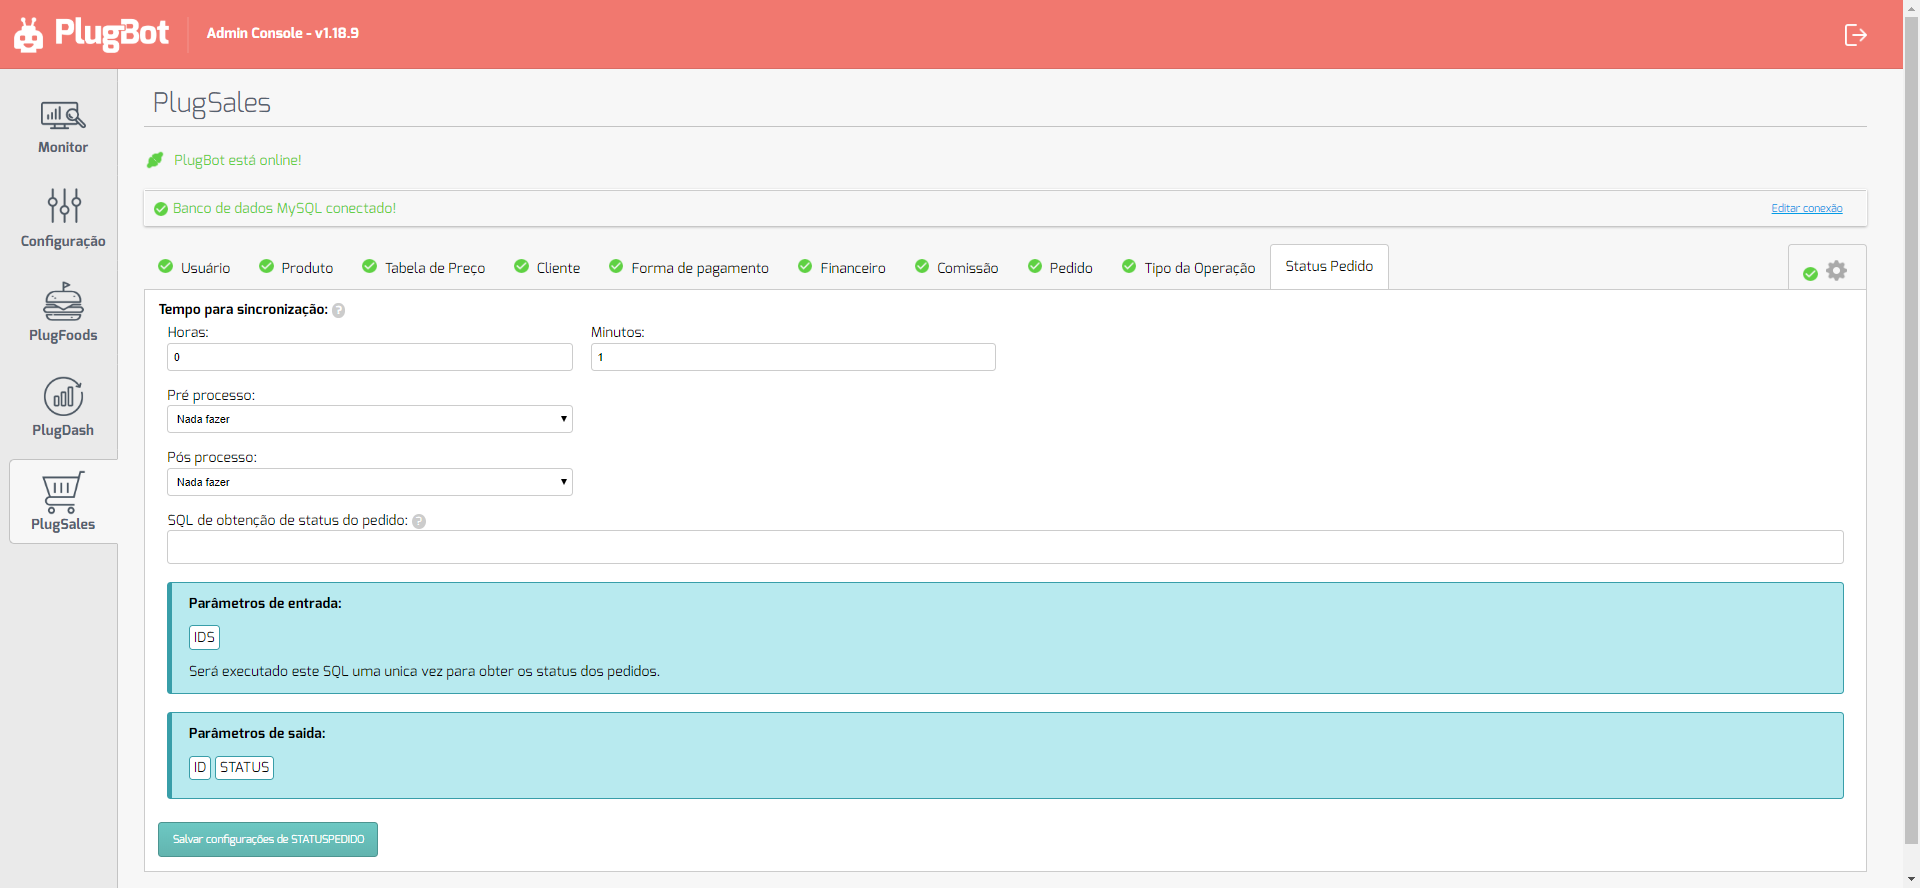1920x888 pixels.
Task: Open the Tabela de Preço tab
Action: pos(424,267)
